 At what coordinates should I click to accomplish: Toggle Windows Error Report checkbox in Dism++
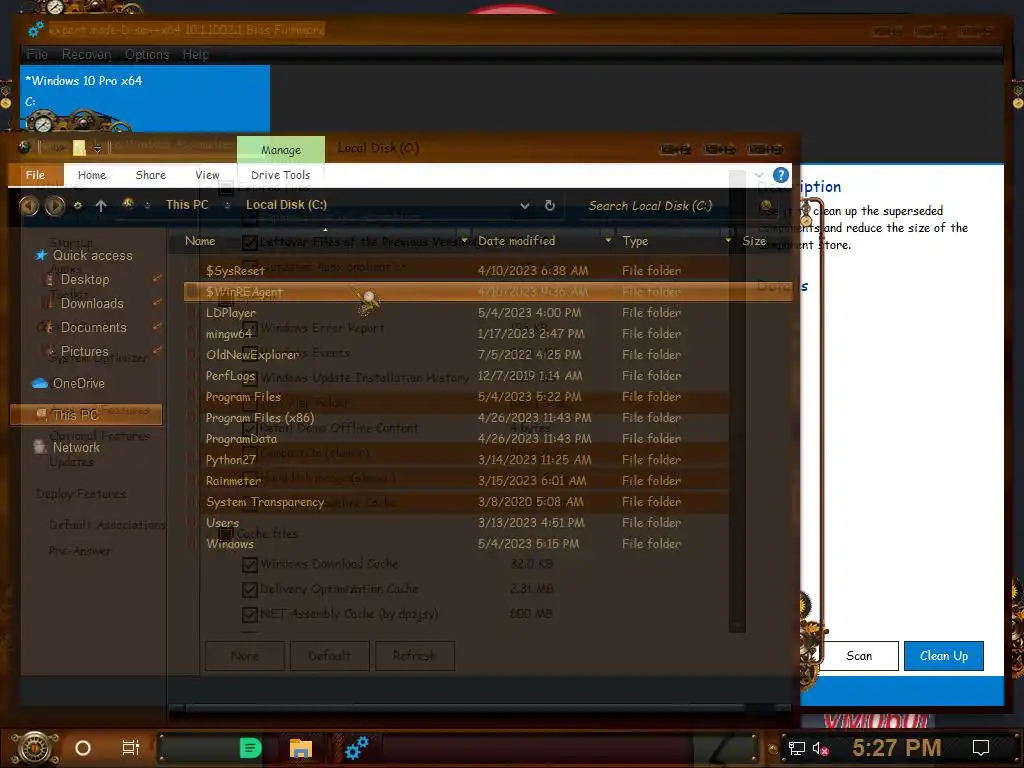[x=249, y=328]
